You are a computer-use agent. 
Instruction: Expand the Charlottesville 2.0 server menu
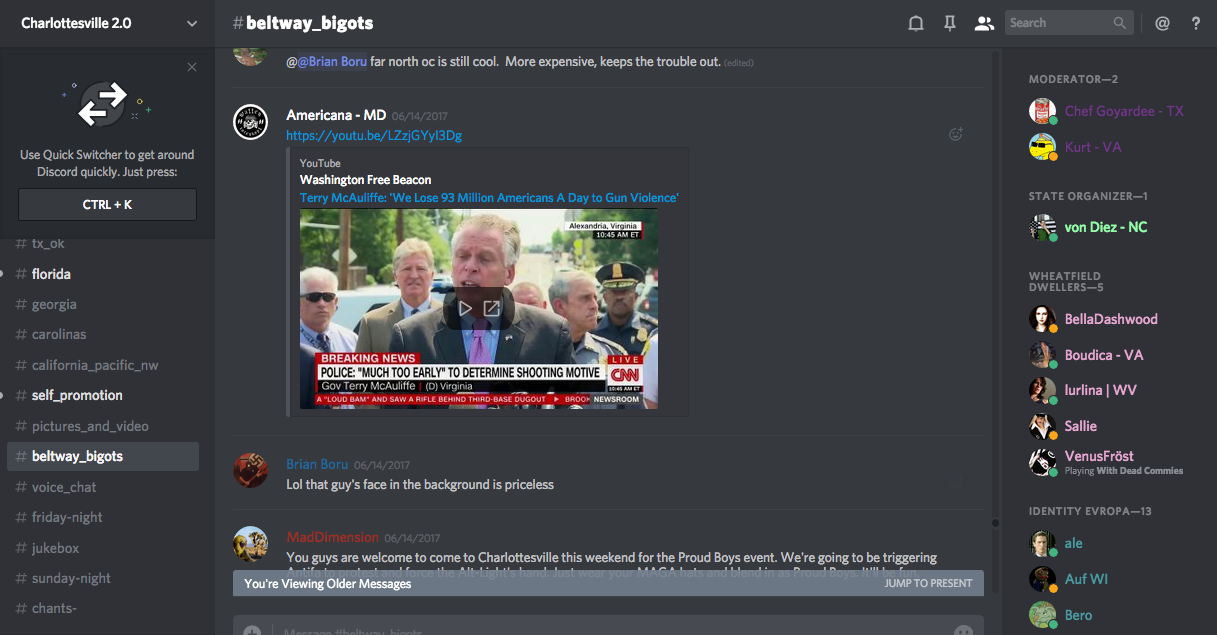tap(192, 23)
